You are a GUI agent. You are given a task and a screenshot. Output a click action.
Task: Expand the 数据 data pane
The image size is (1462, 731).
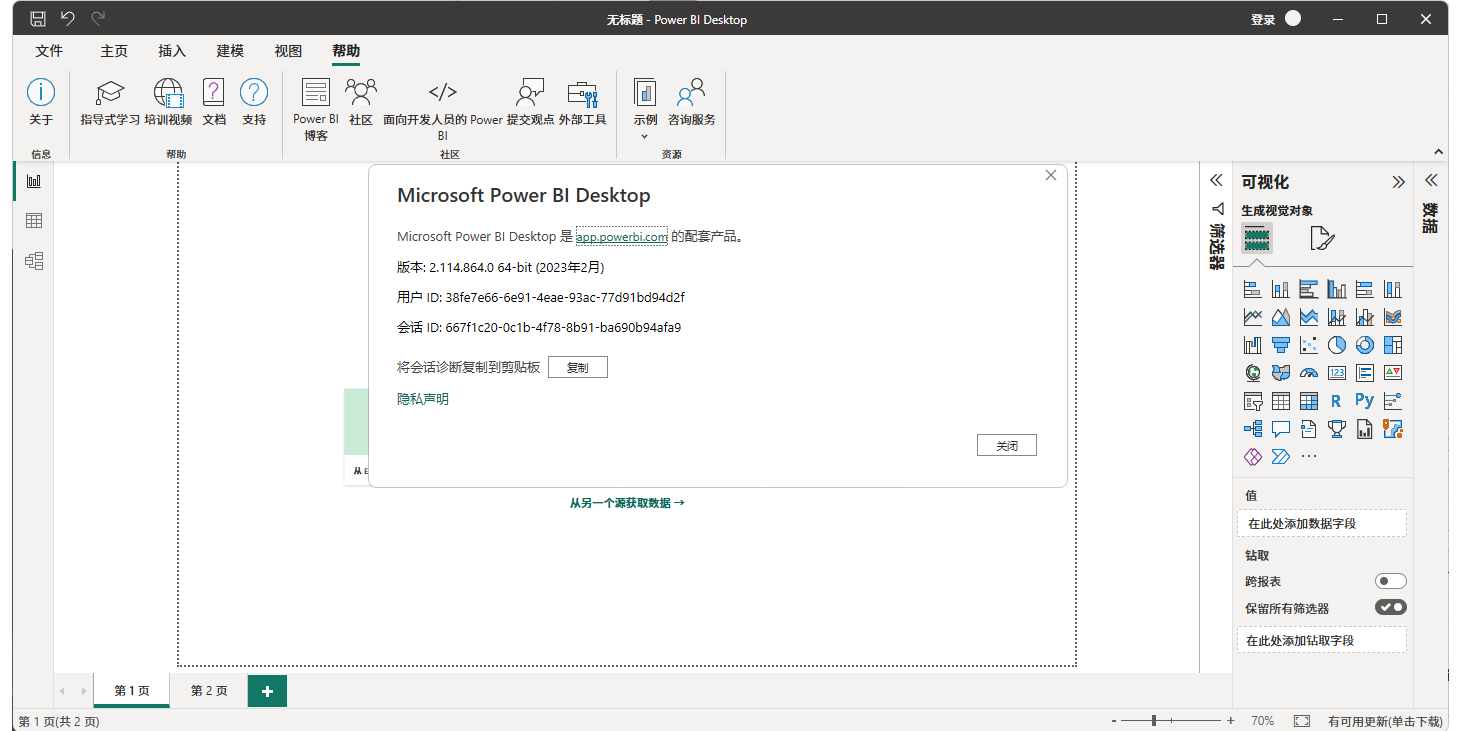1431,181
